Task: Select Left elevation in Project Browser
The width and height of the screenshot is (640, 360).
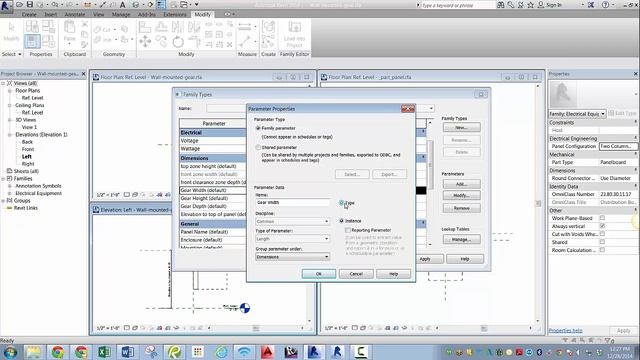Action: point(27,157)
